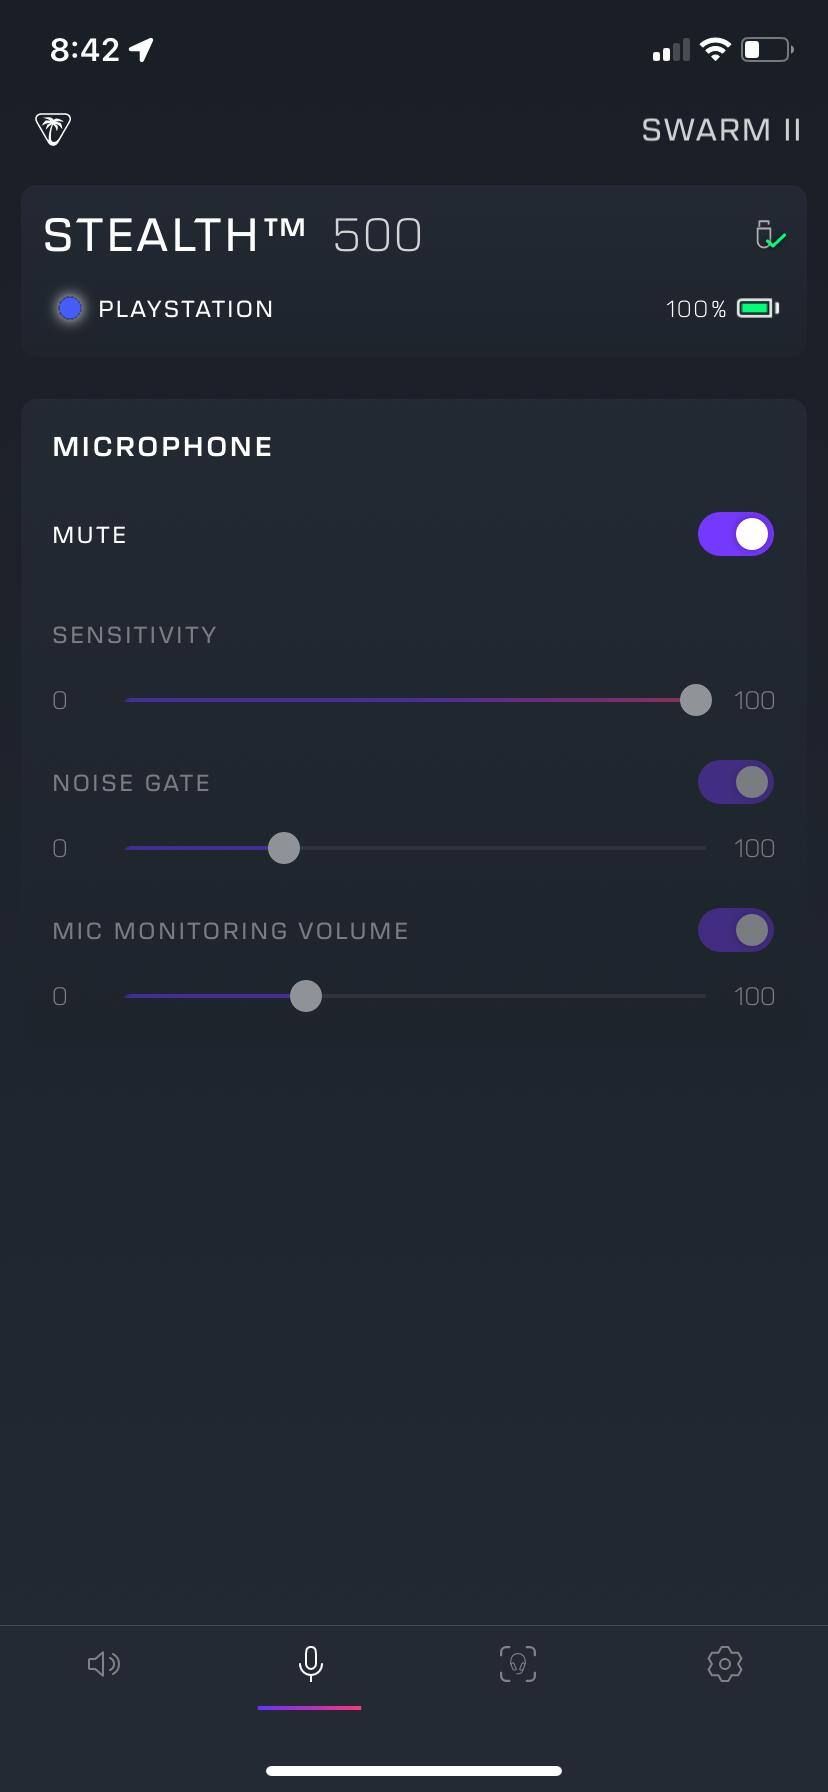828x1792 pixels.
Task: Tap the Sensitivity slider handle
Action: [x=696, y=700]
